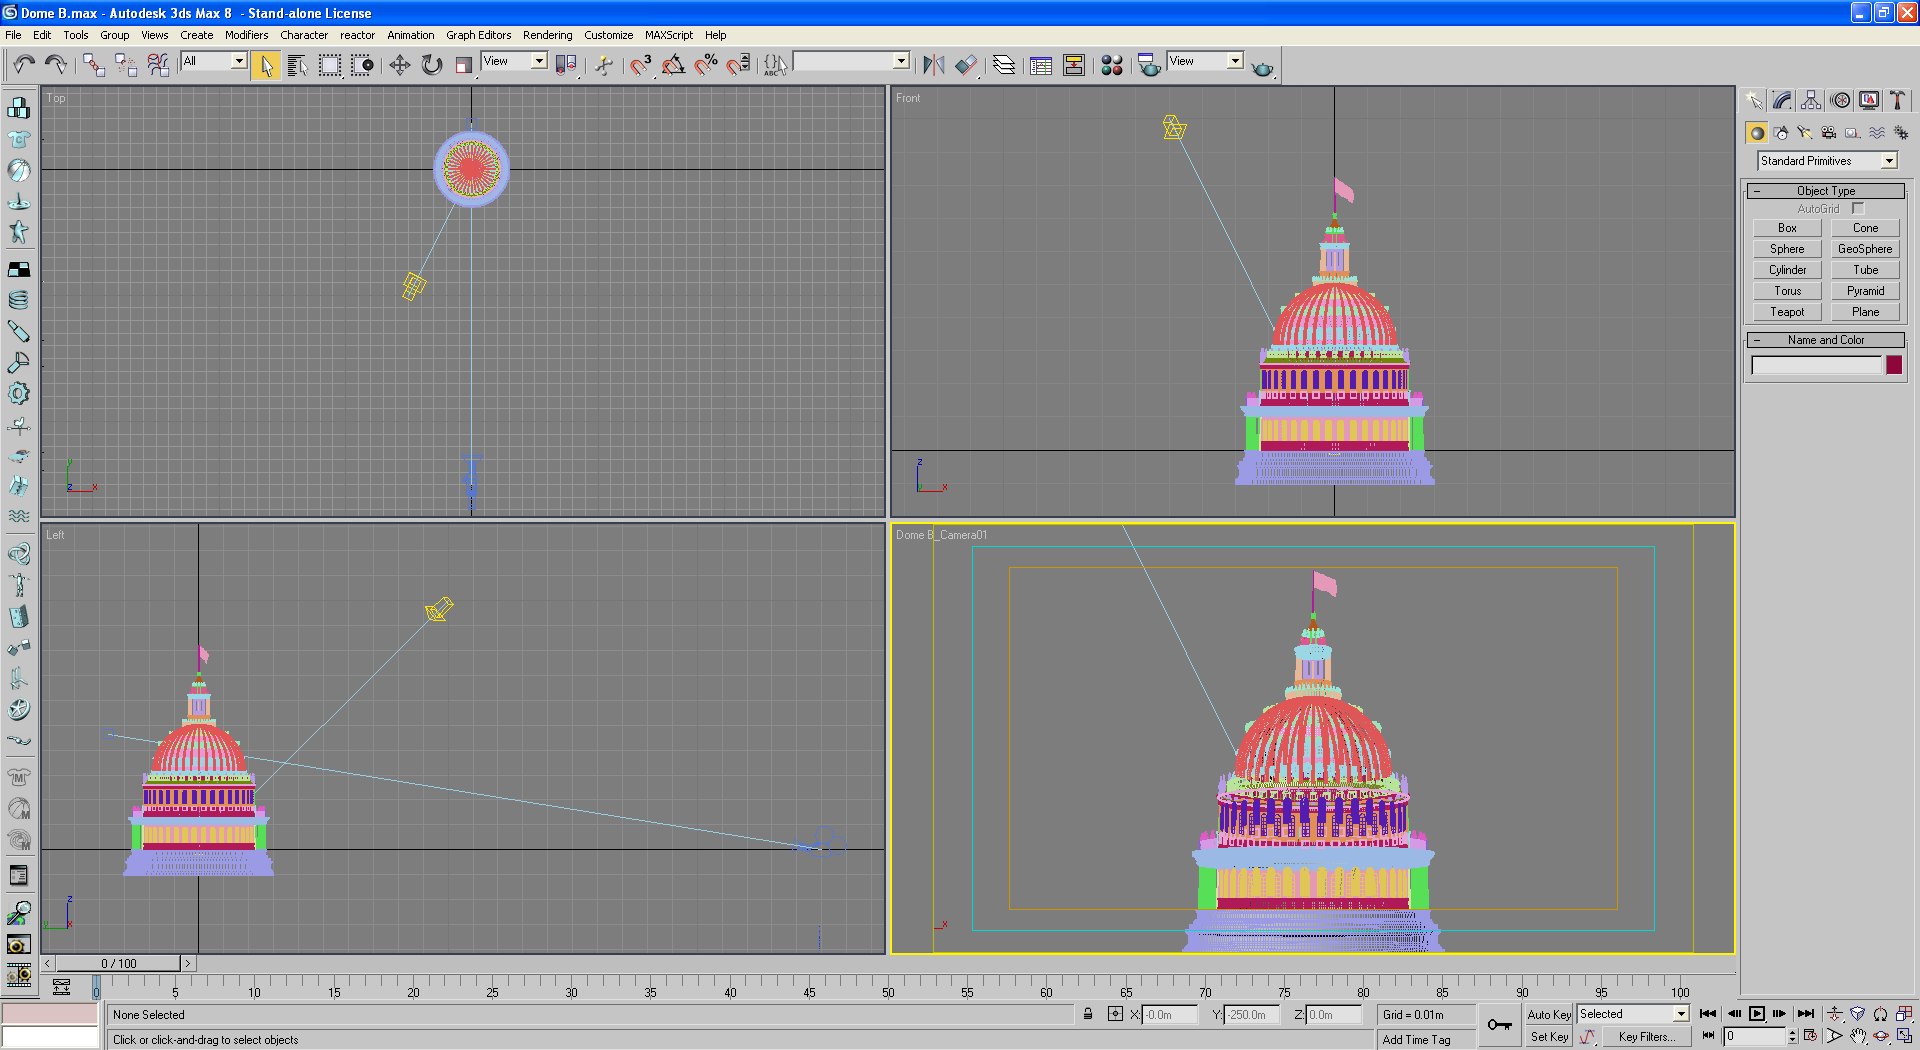Collapse the Name and Color rollout
Viewport: 1920px width, 1050px height.
click(x=1826, y=340)
